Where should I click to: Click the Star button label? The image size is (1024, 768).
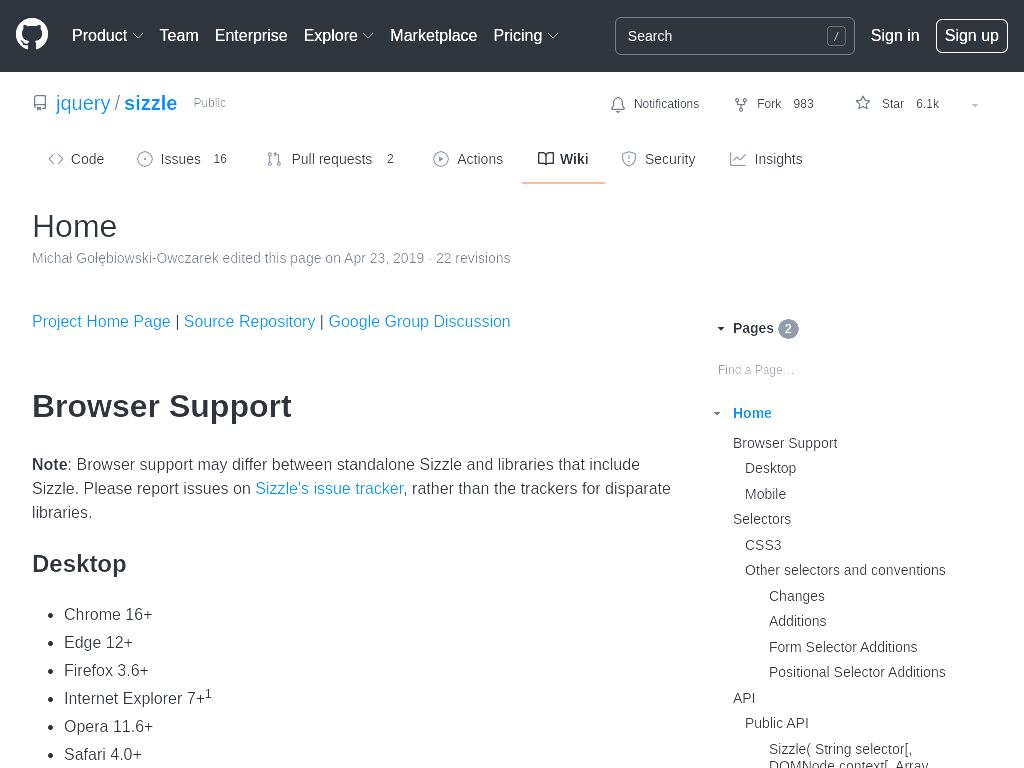[892, 104]
